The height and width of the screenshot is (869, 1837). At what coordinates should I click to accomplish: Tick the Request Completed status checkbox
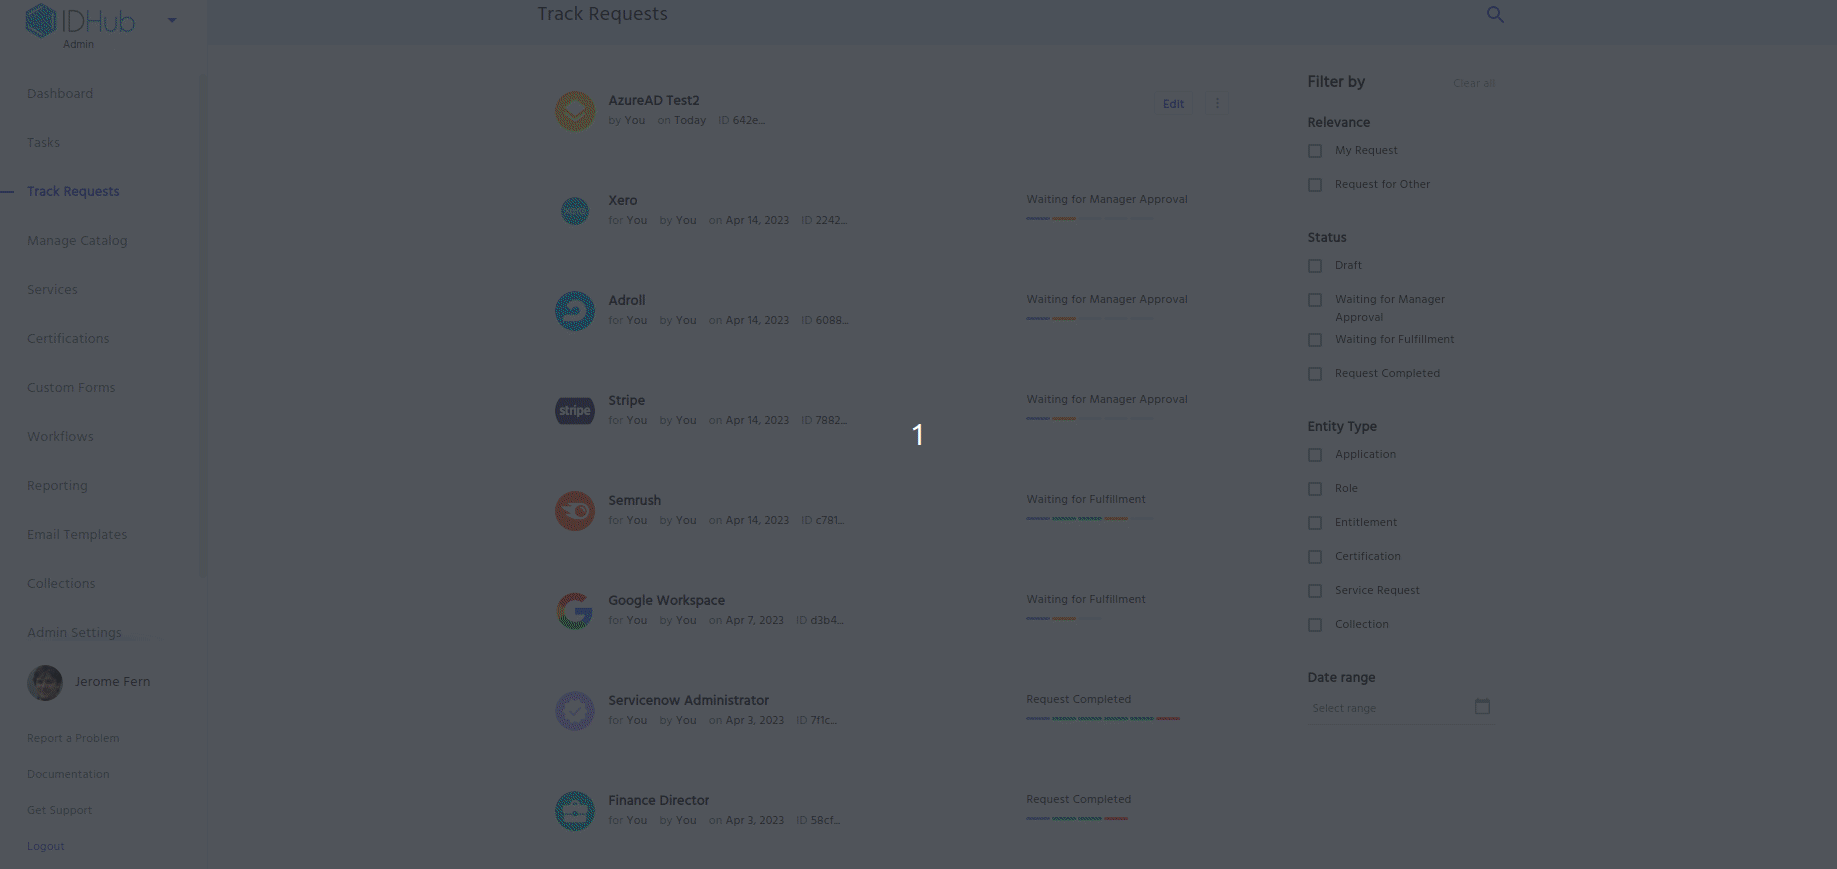(1315, 374)
